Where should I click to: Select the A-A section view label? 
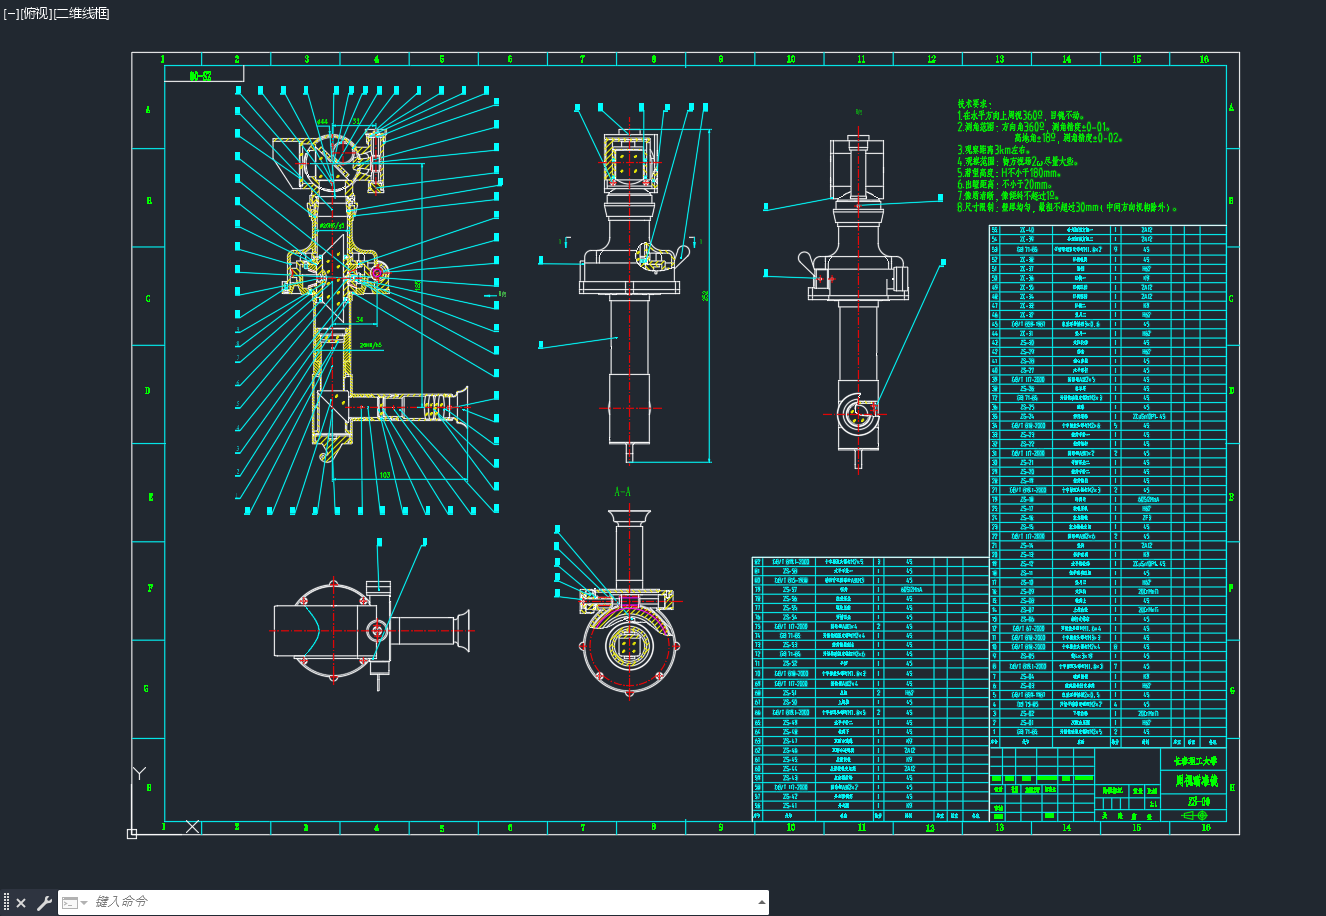[x=622, y=492]
